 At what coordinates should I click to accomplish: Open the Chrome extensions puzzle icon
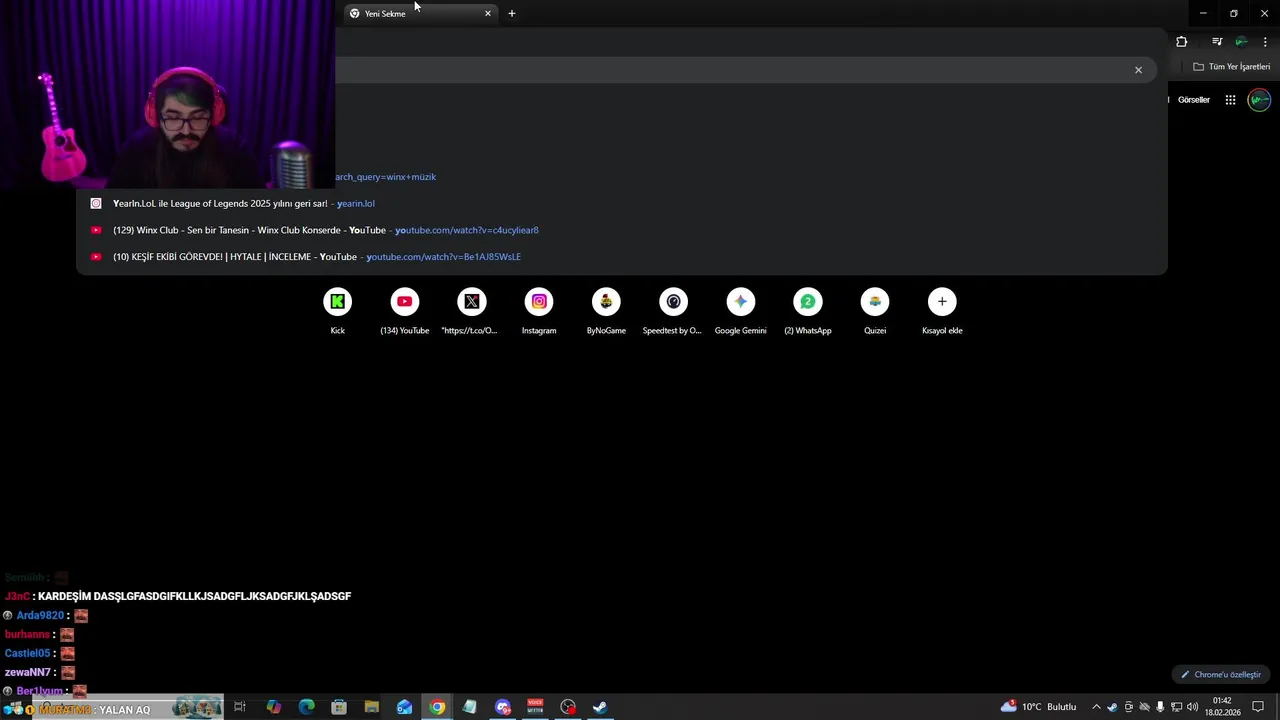1182,42
